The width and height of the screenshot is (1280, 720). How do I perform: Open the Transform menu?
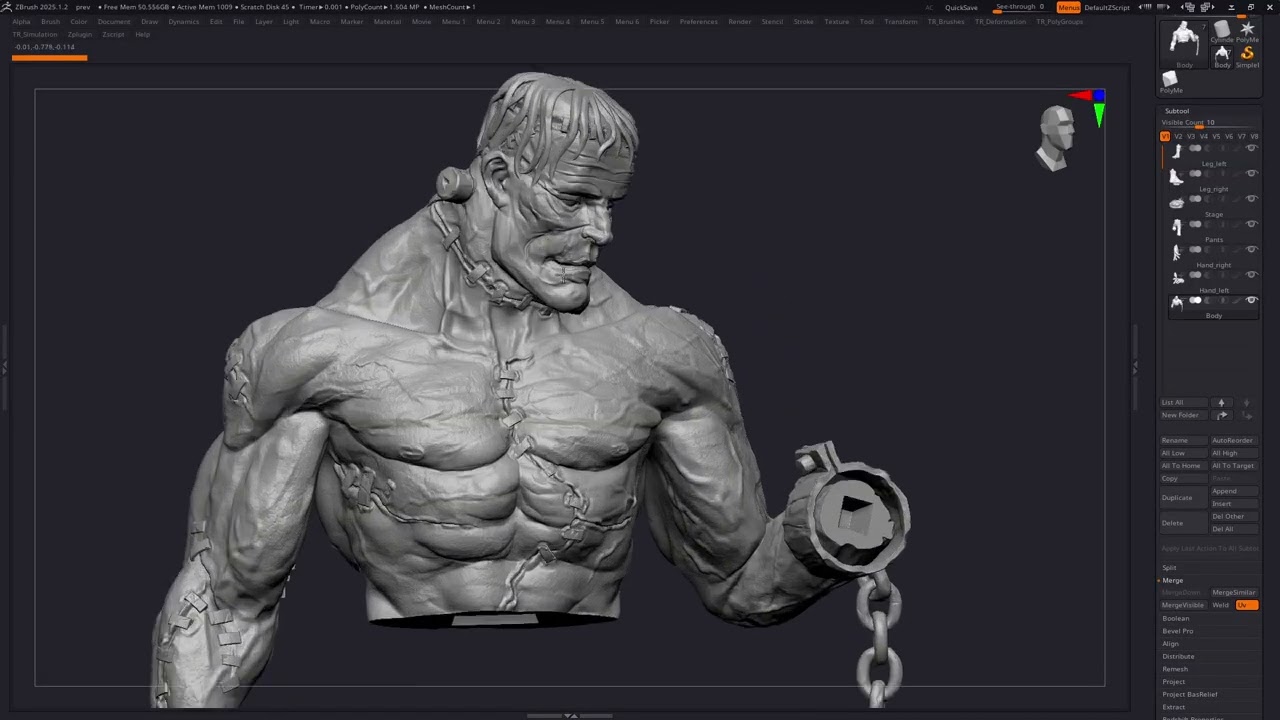900,21
